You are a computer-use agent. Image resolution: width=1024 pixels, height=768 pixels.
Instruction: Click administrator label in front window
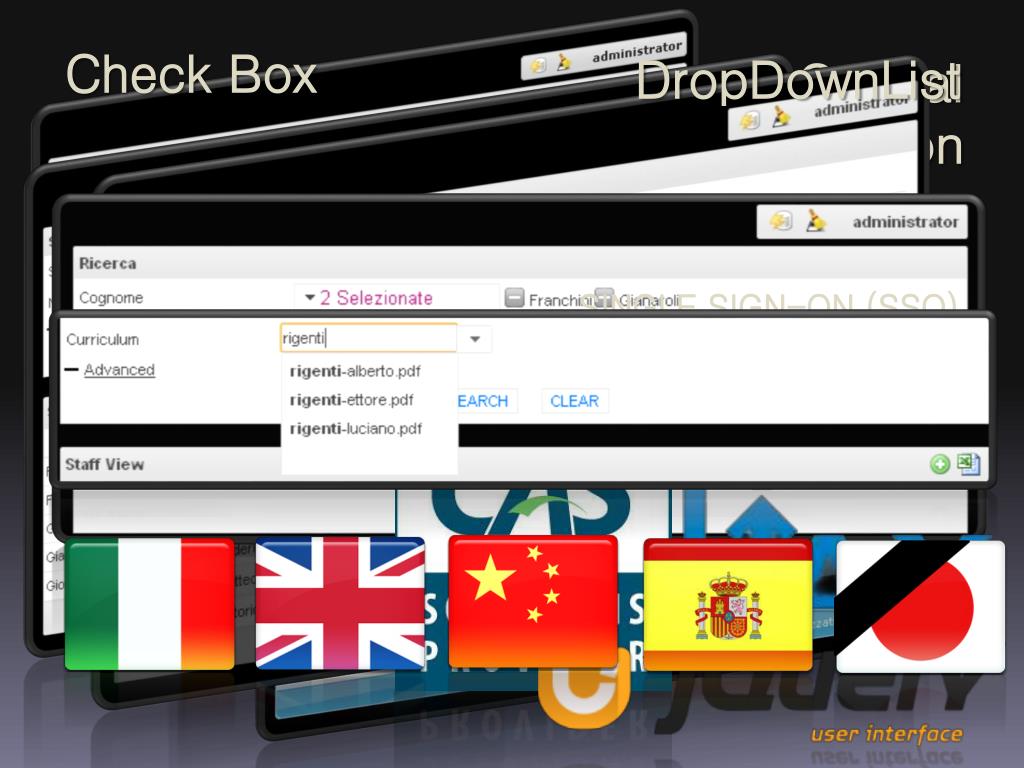point(905,222)
